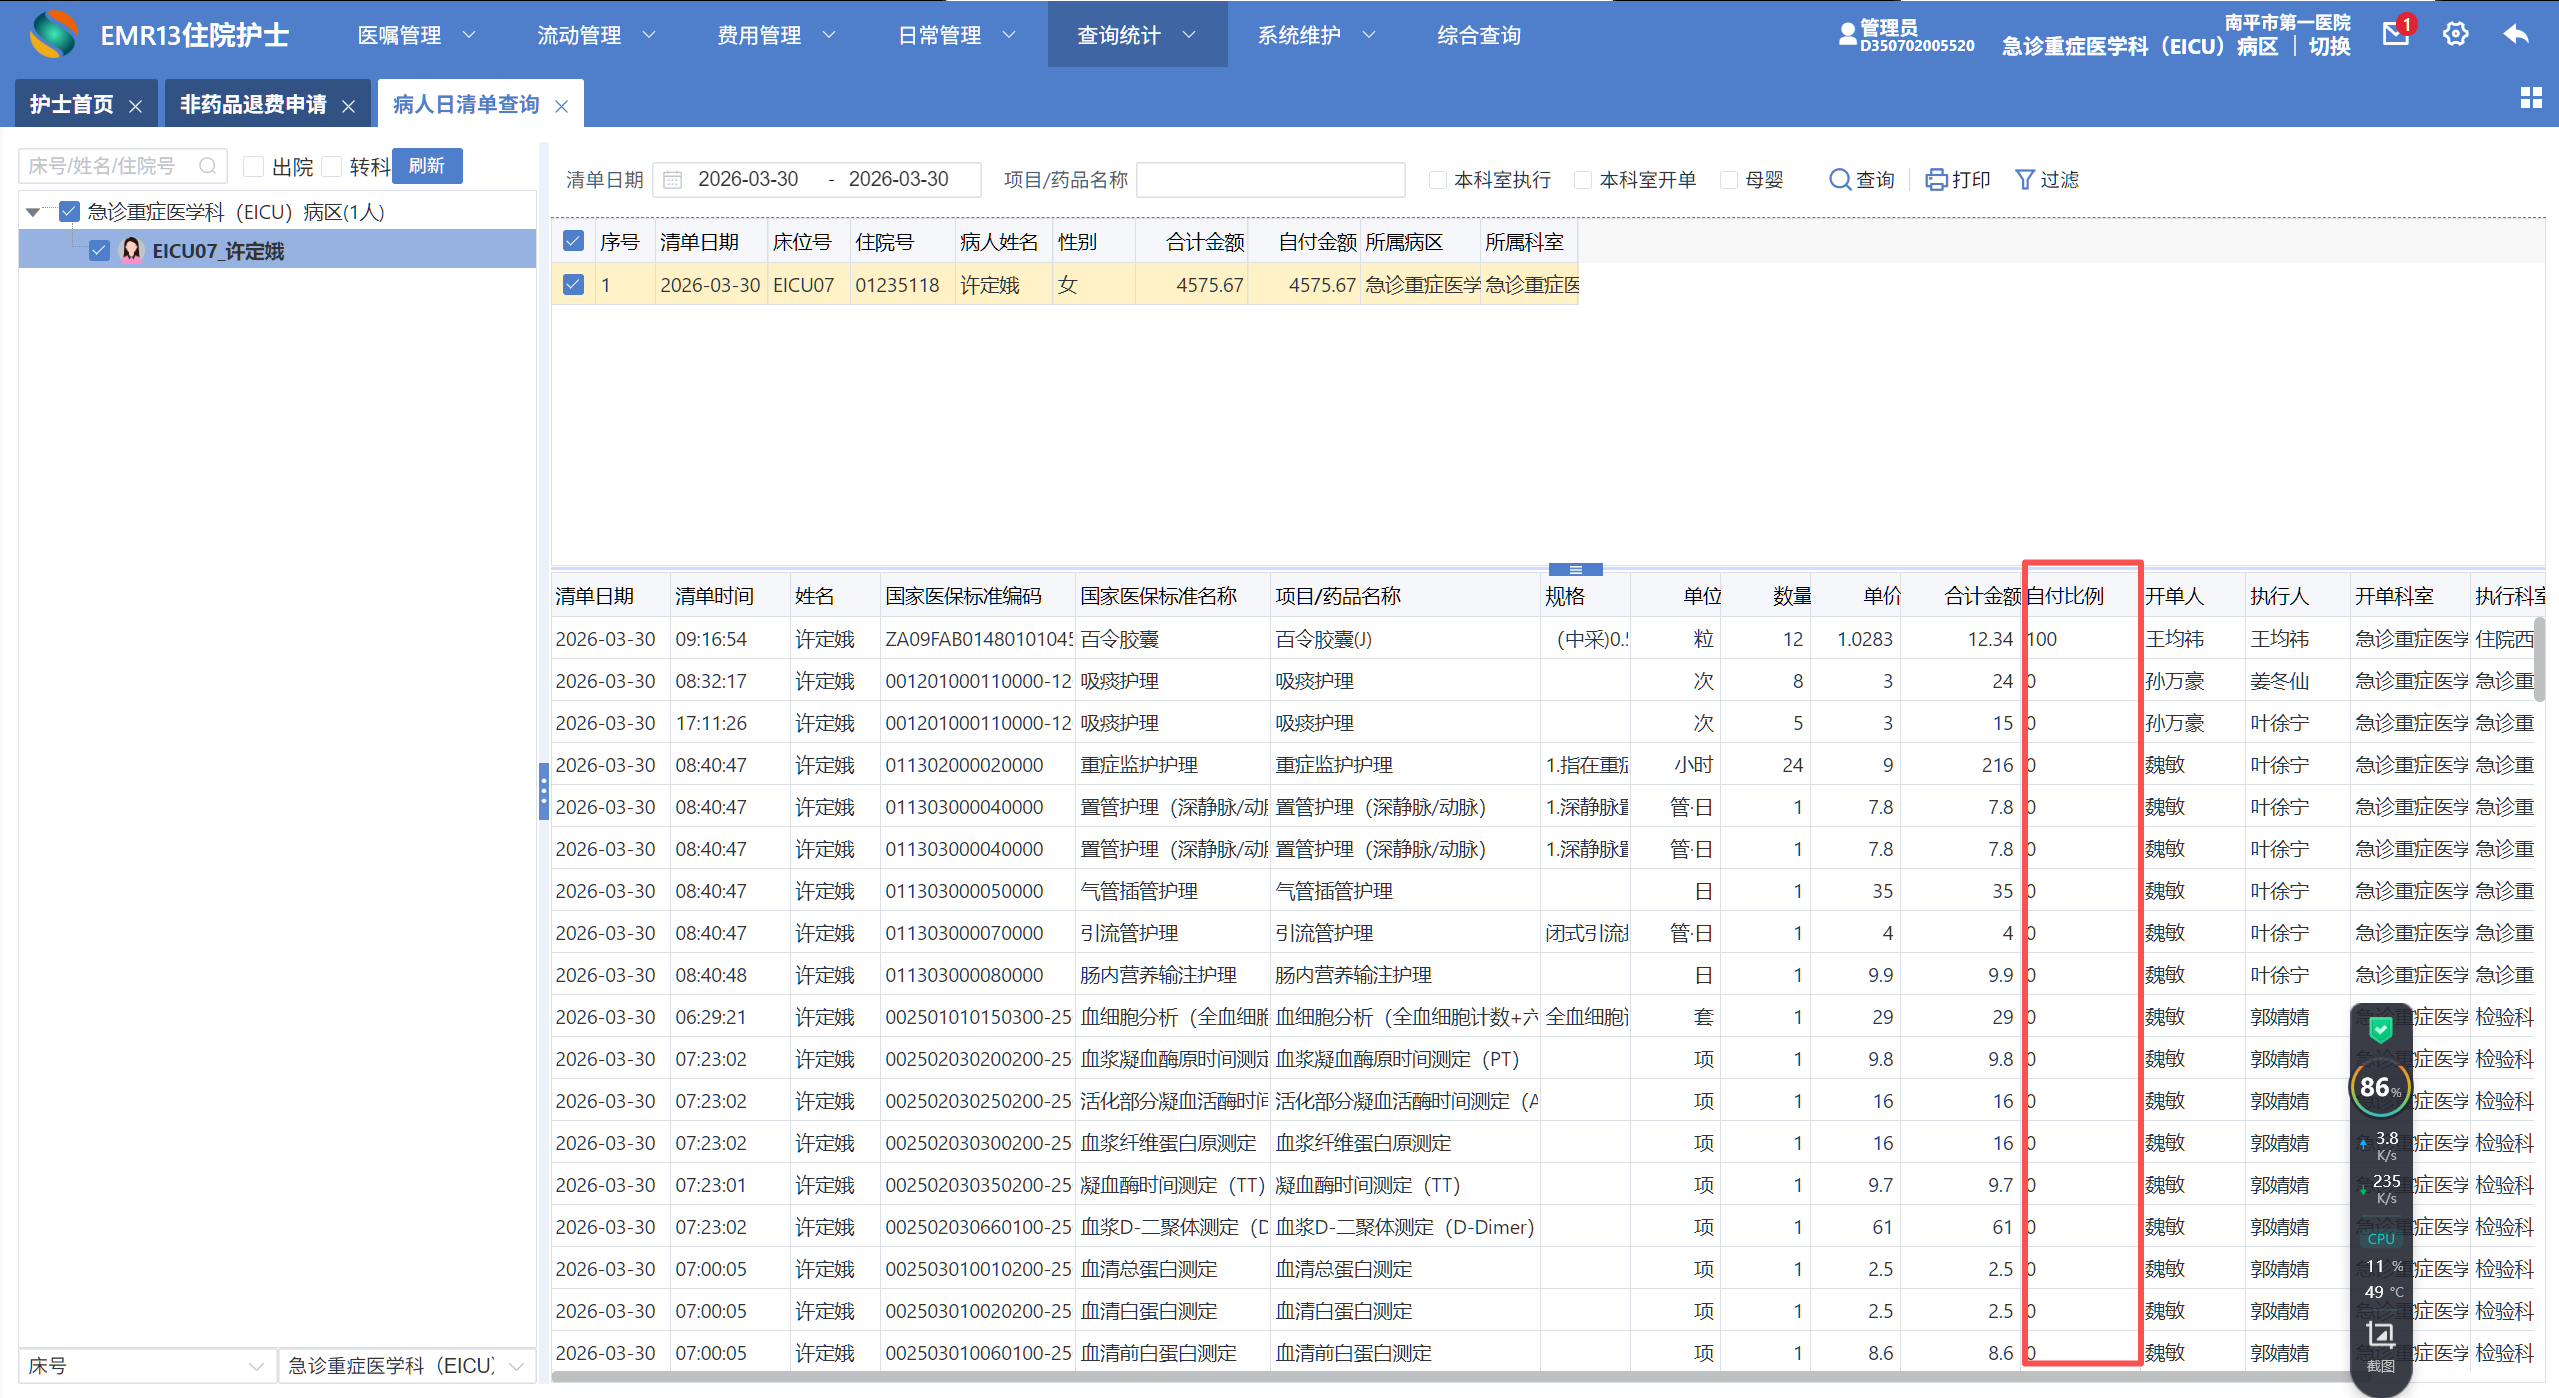Viewport: 2559px width, 1398px height.
Task: Click the grid layout icon
Action: [x=2531, y=98]
